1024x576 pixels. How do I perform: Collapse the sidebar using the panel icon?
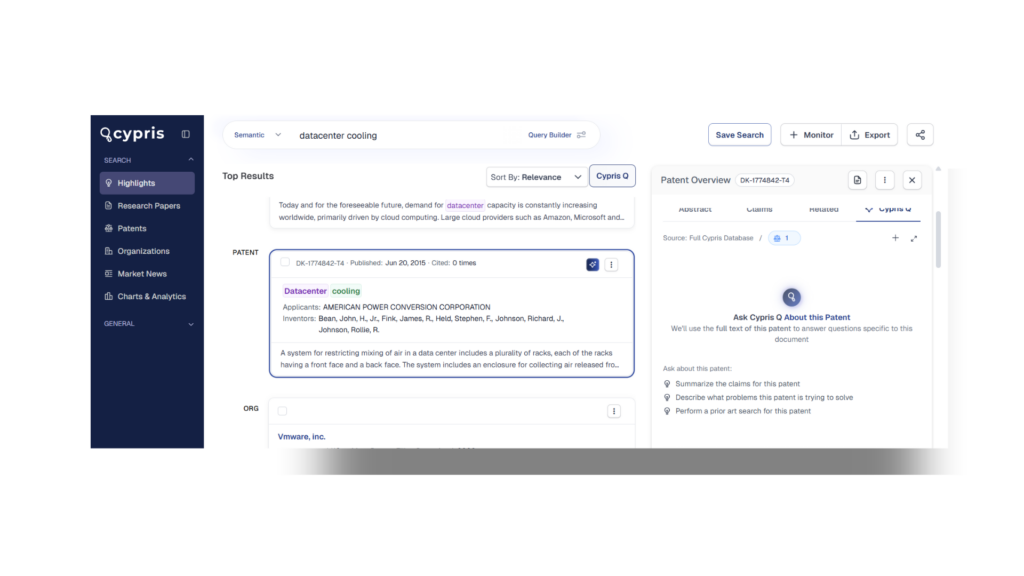(x=185, y=134)
